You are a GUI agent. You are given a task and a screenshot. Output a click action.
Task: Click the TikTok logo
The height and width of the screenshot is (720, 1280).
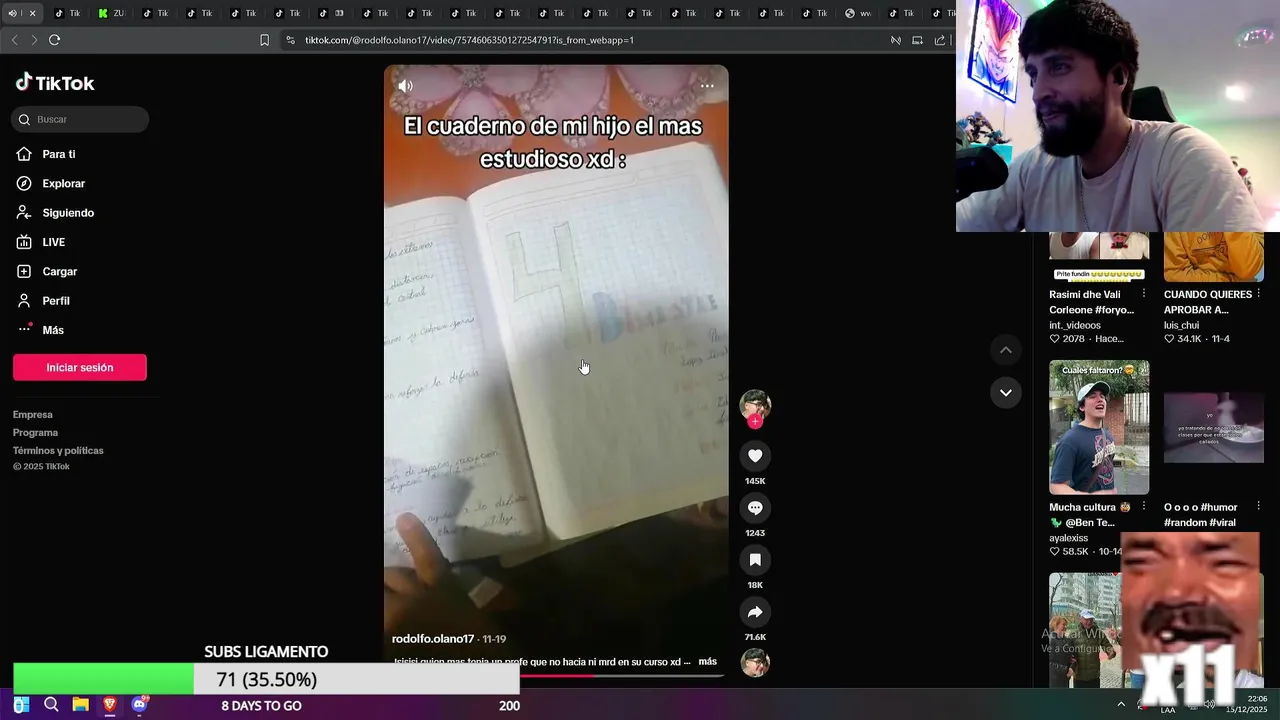click(x=55, y=83)
